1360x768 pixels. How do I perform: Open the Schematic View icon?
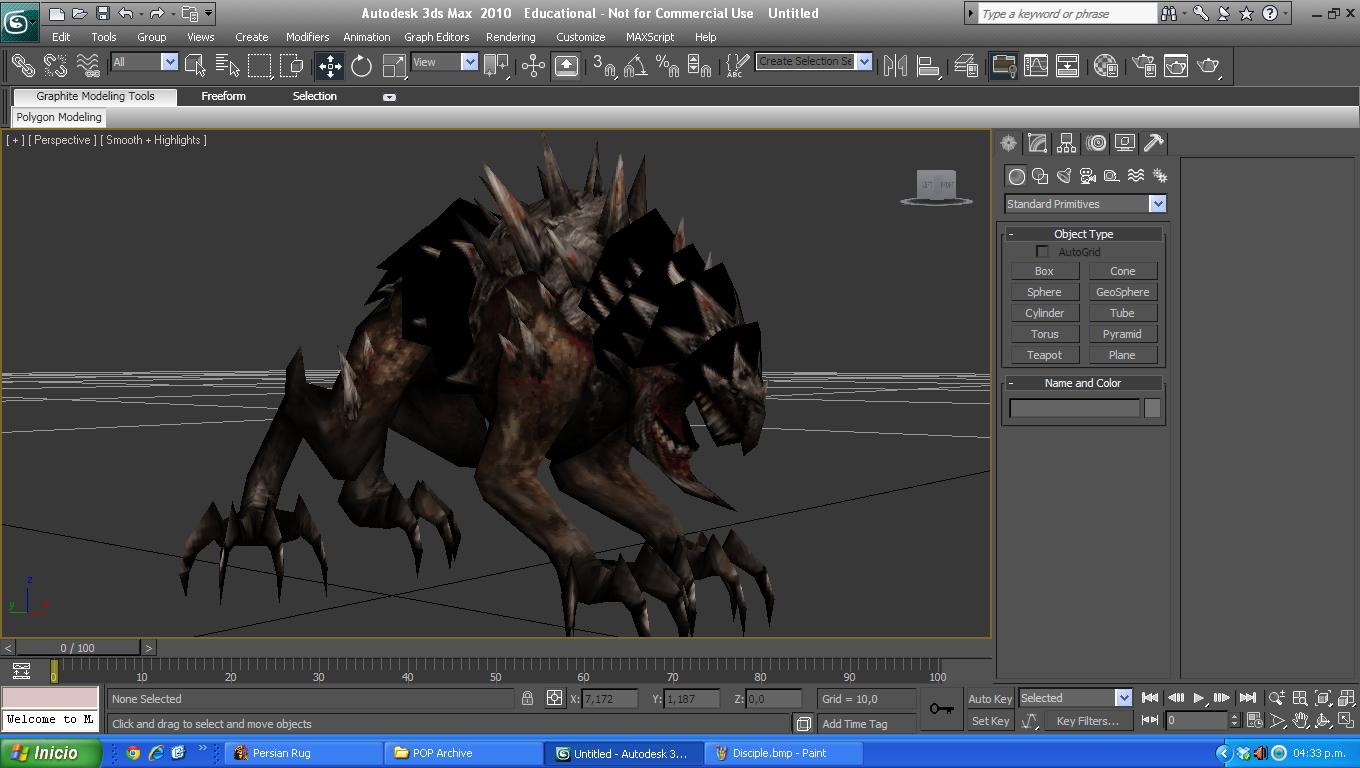click(1067, 66)
